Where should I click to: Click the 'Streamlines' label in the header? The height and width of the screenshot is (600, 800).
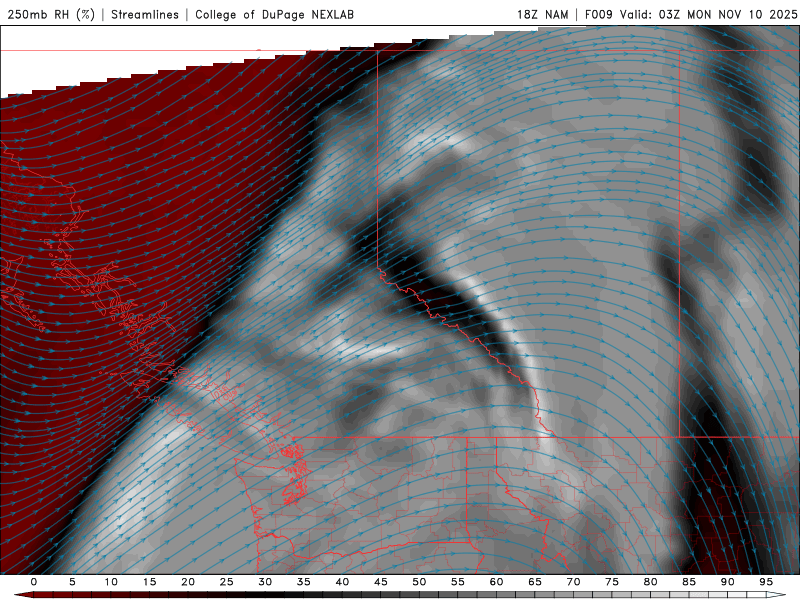click(145, 14)
